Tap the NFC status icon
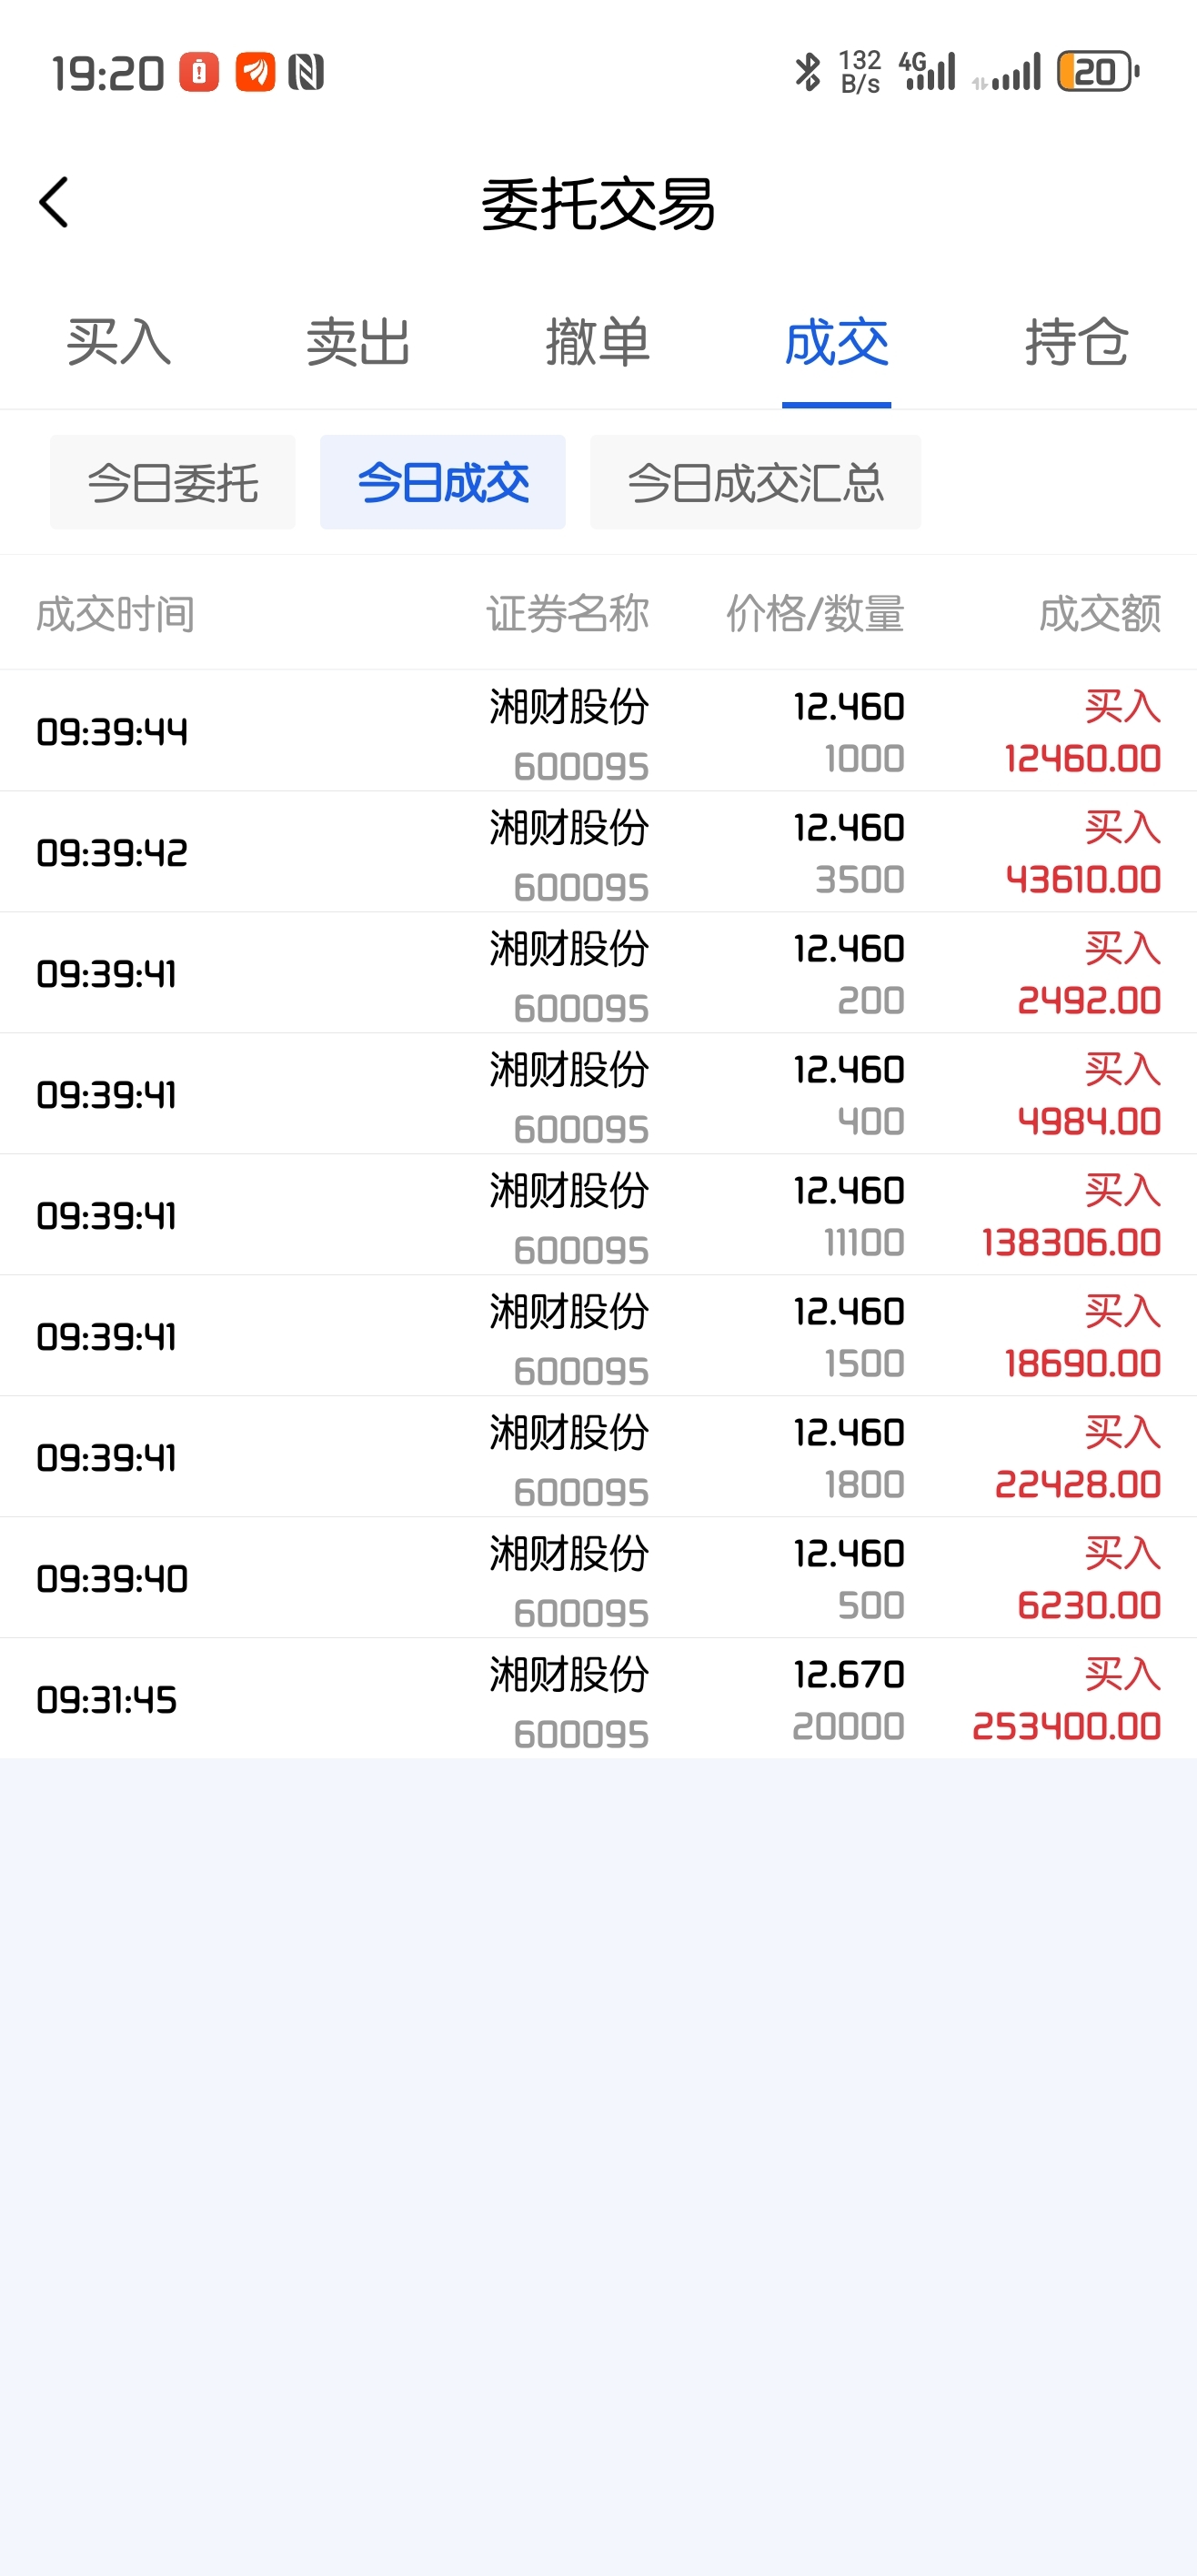 click(x=306, y=72)
